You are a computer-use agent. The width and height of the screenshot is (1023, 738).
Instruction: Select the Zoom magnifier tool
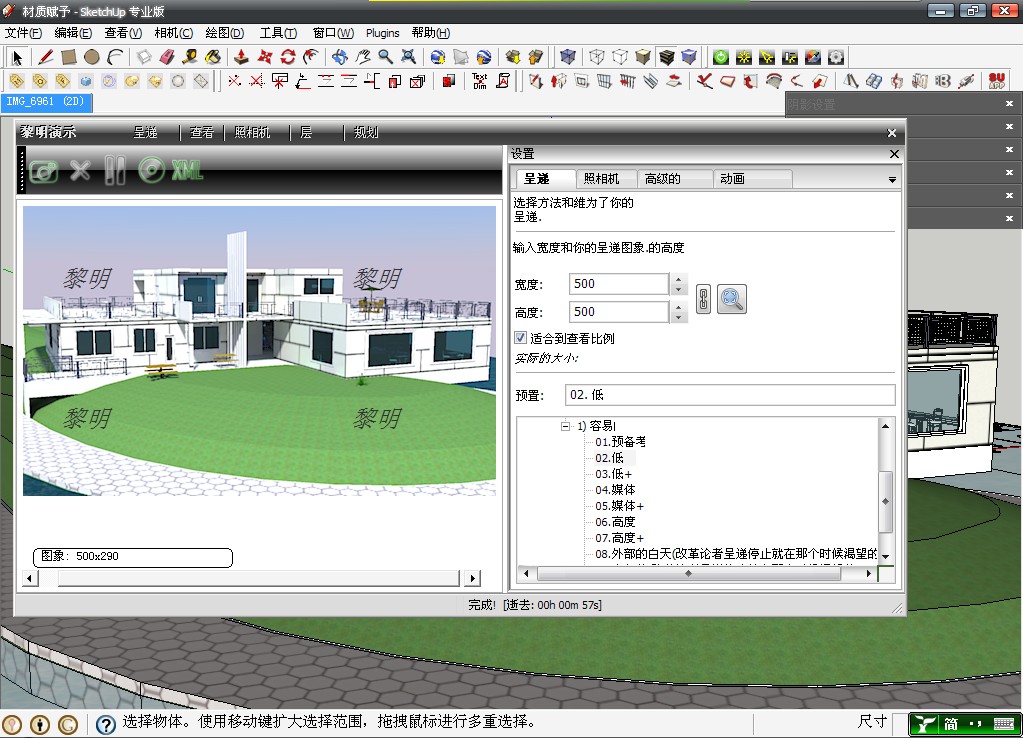pos(386,57)
